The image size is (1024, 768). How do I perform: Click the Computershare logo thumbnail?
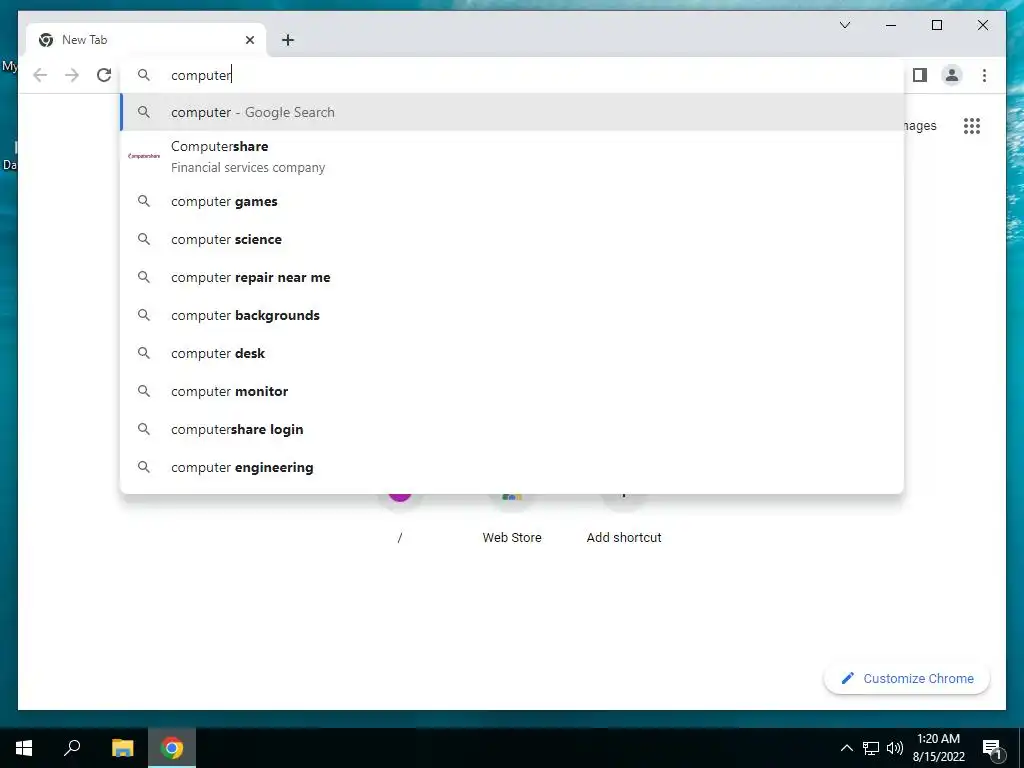pyautogui.click(x=144, y=156)
